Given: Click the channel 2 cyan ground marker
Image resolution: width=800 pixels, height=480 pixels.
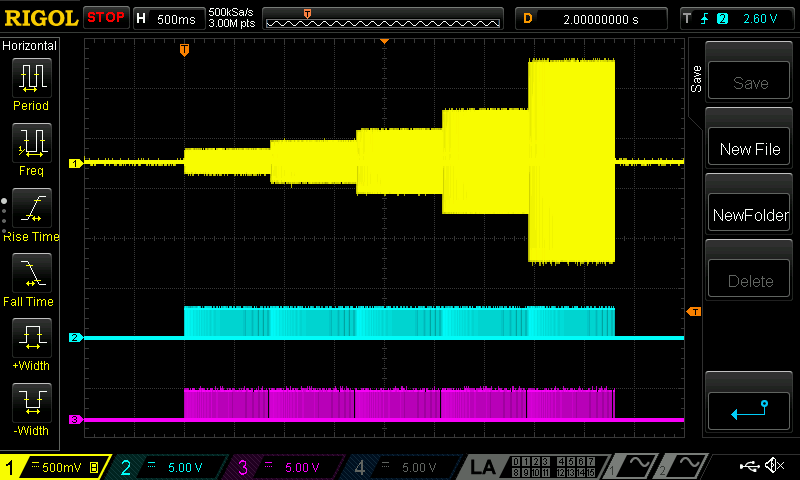Looking at the screenshot, I should pyautogui.click(x=76, y=337).
